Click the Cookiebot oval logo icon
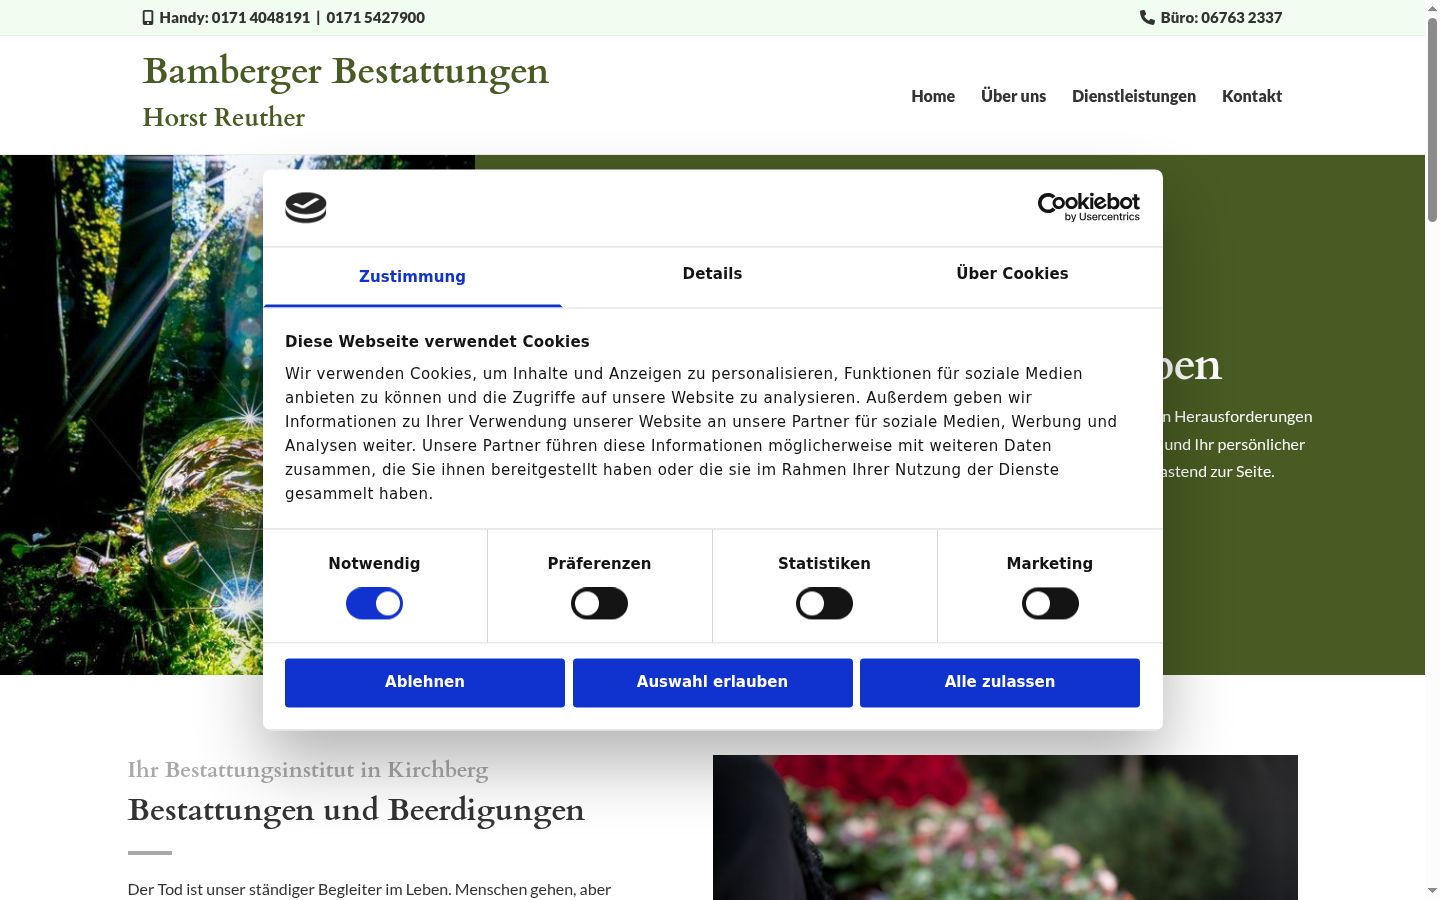Screen dimensions: 1440x900 coord(306,208)
